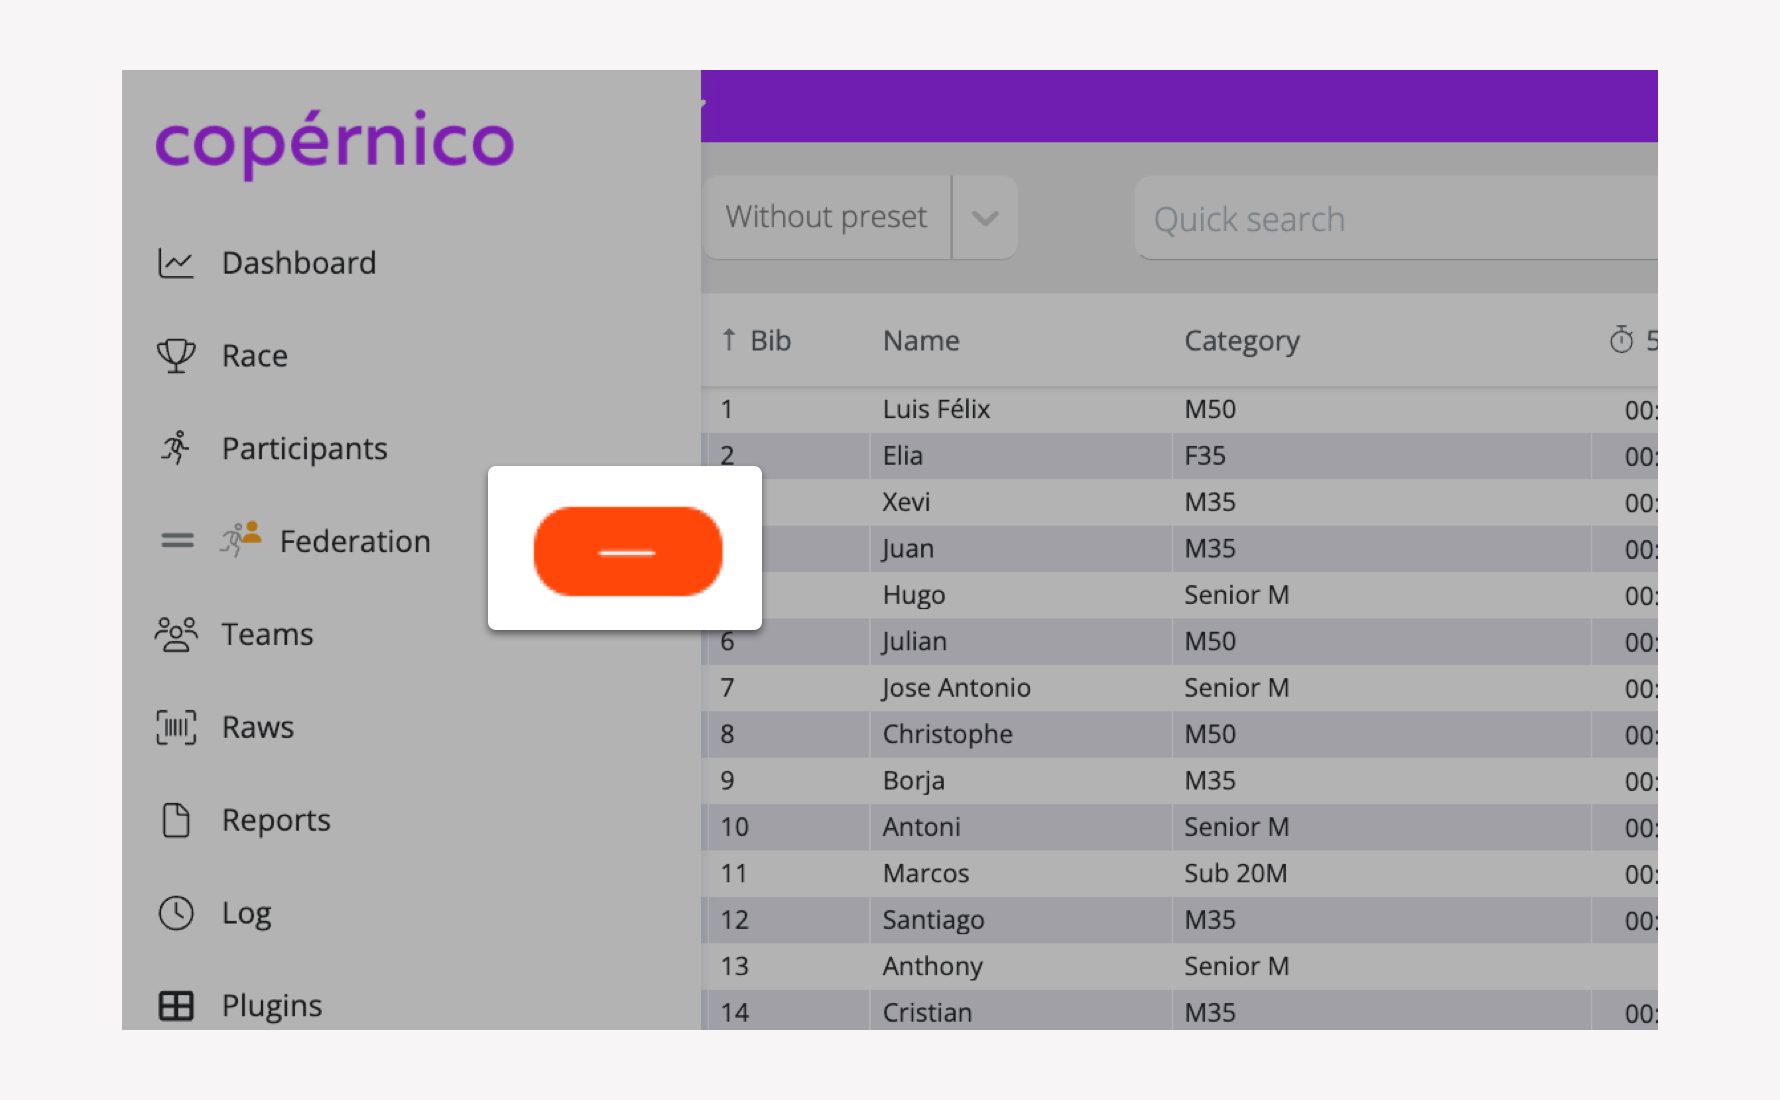
Task: Click the Raws barcode icon
Action: (176, 727)
